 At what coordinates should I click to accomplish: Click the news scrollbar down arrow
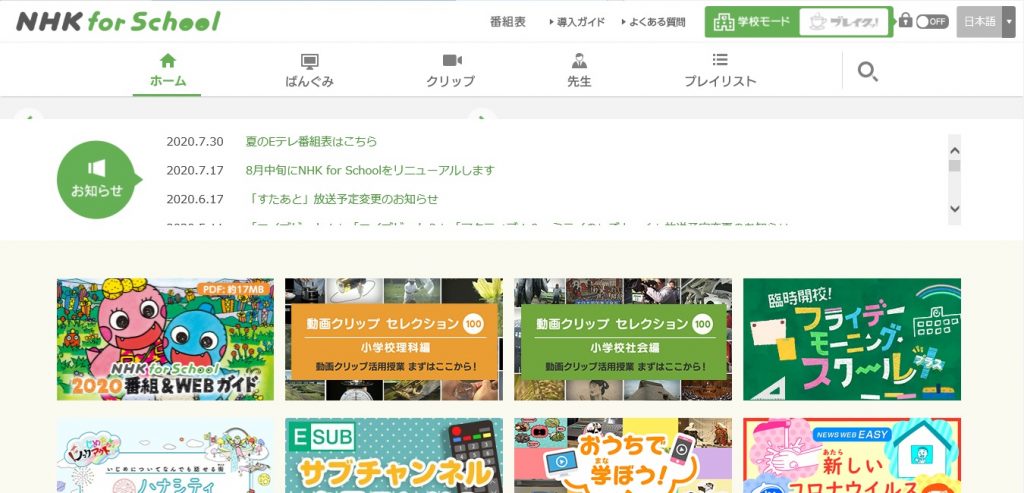954,208
